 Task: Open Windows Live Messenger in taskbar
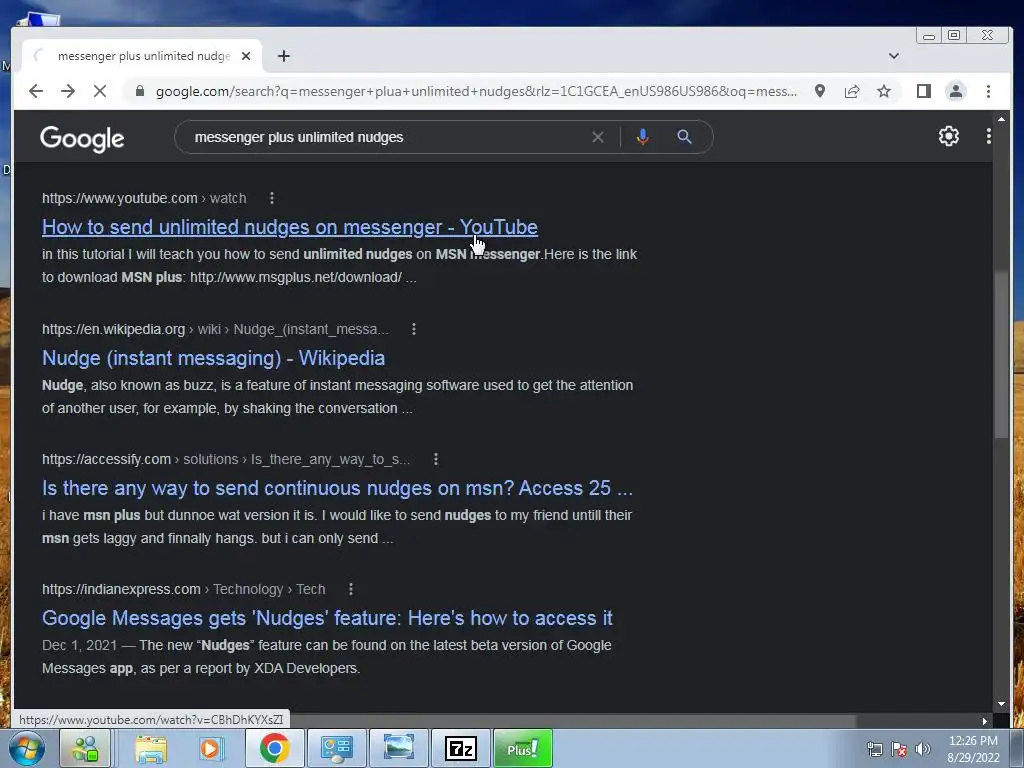85,748
